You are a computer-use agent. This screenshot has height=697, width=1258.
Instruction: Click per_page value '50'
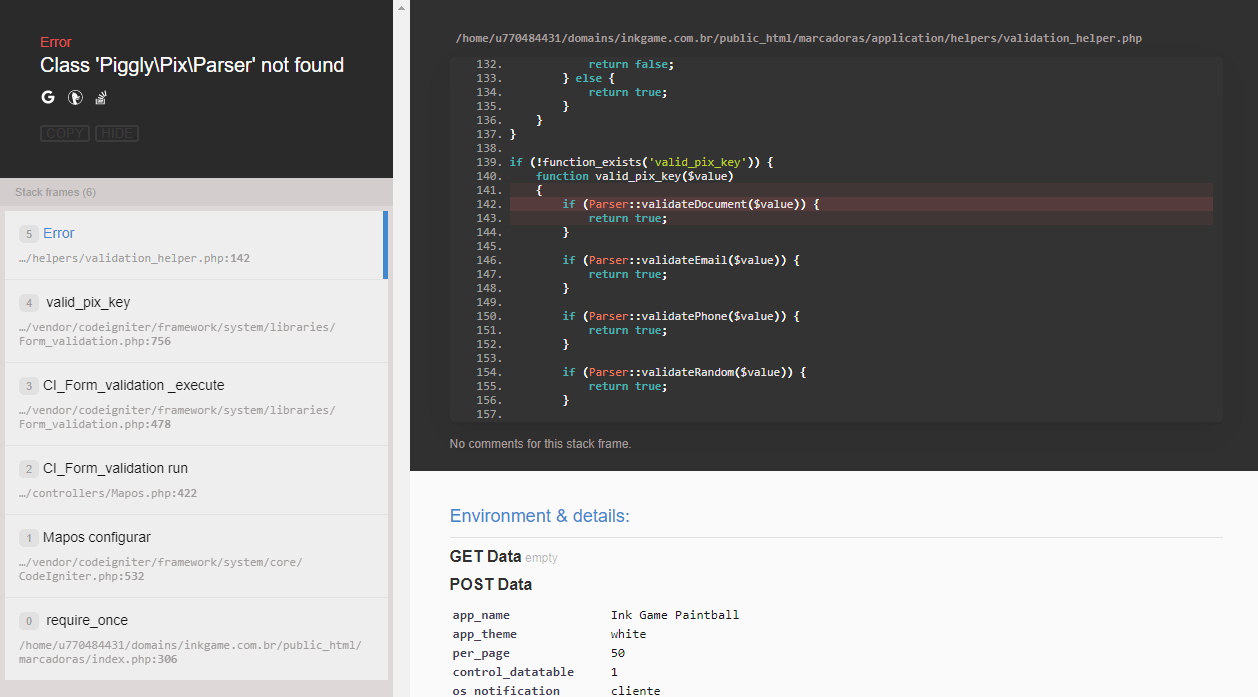point(618,653)
